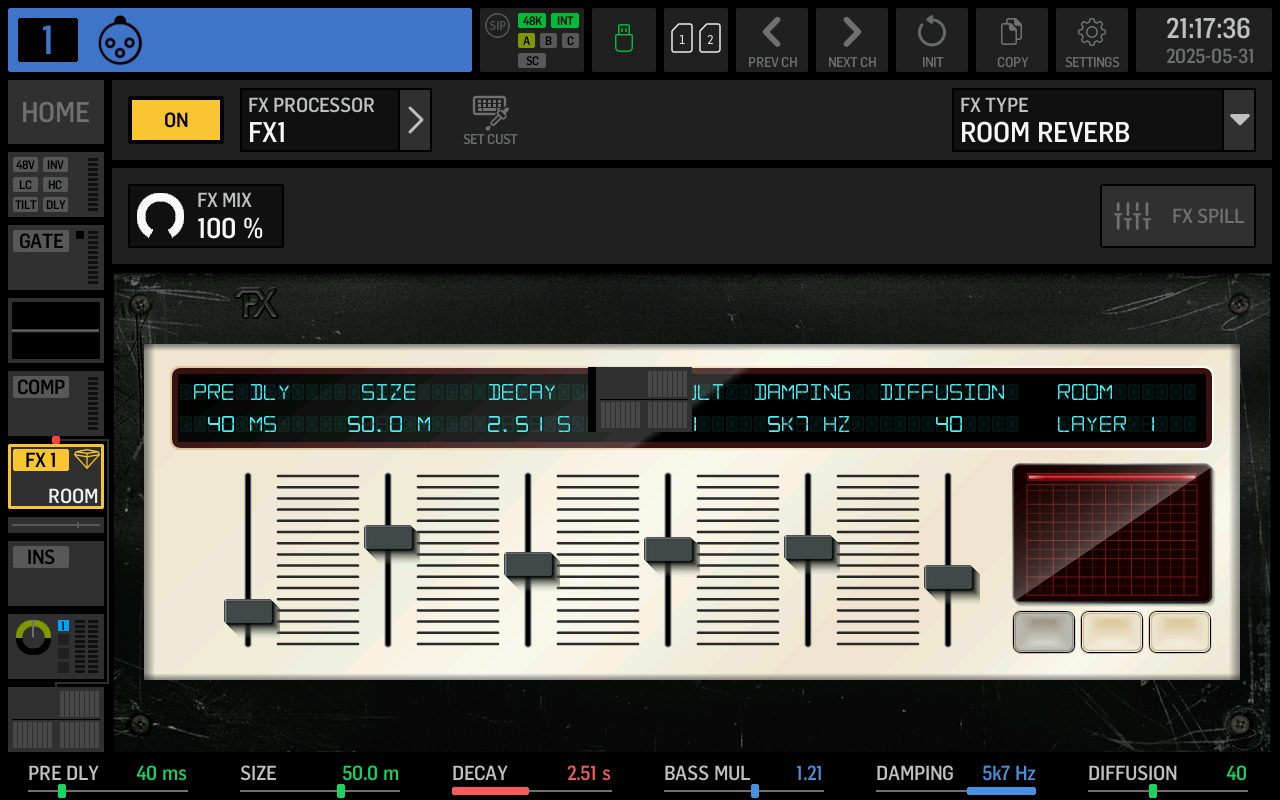
Task: Go to the HOME screen
Action: [55, 112]
